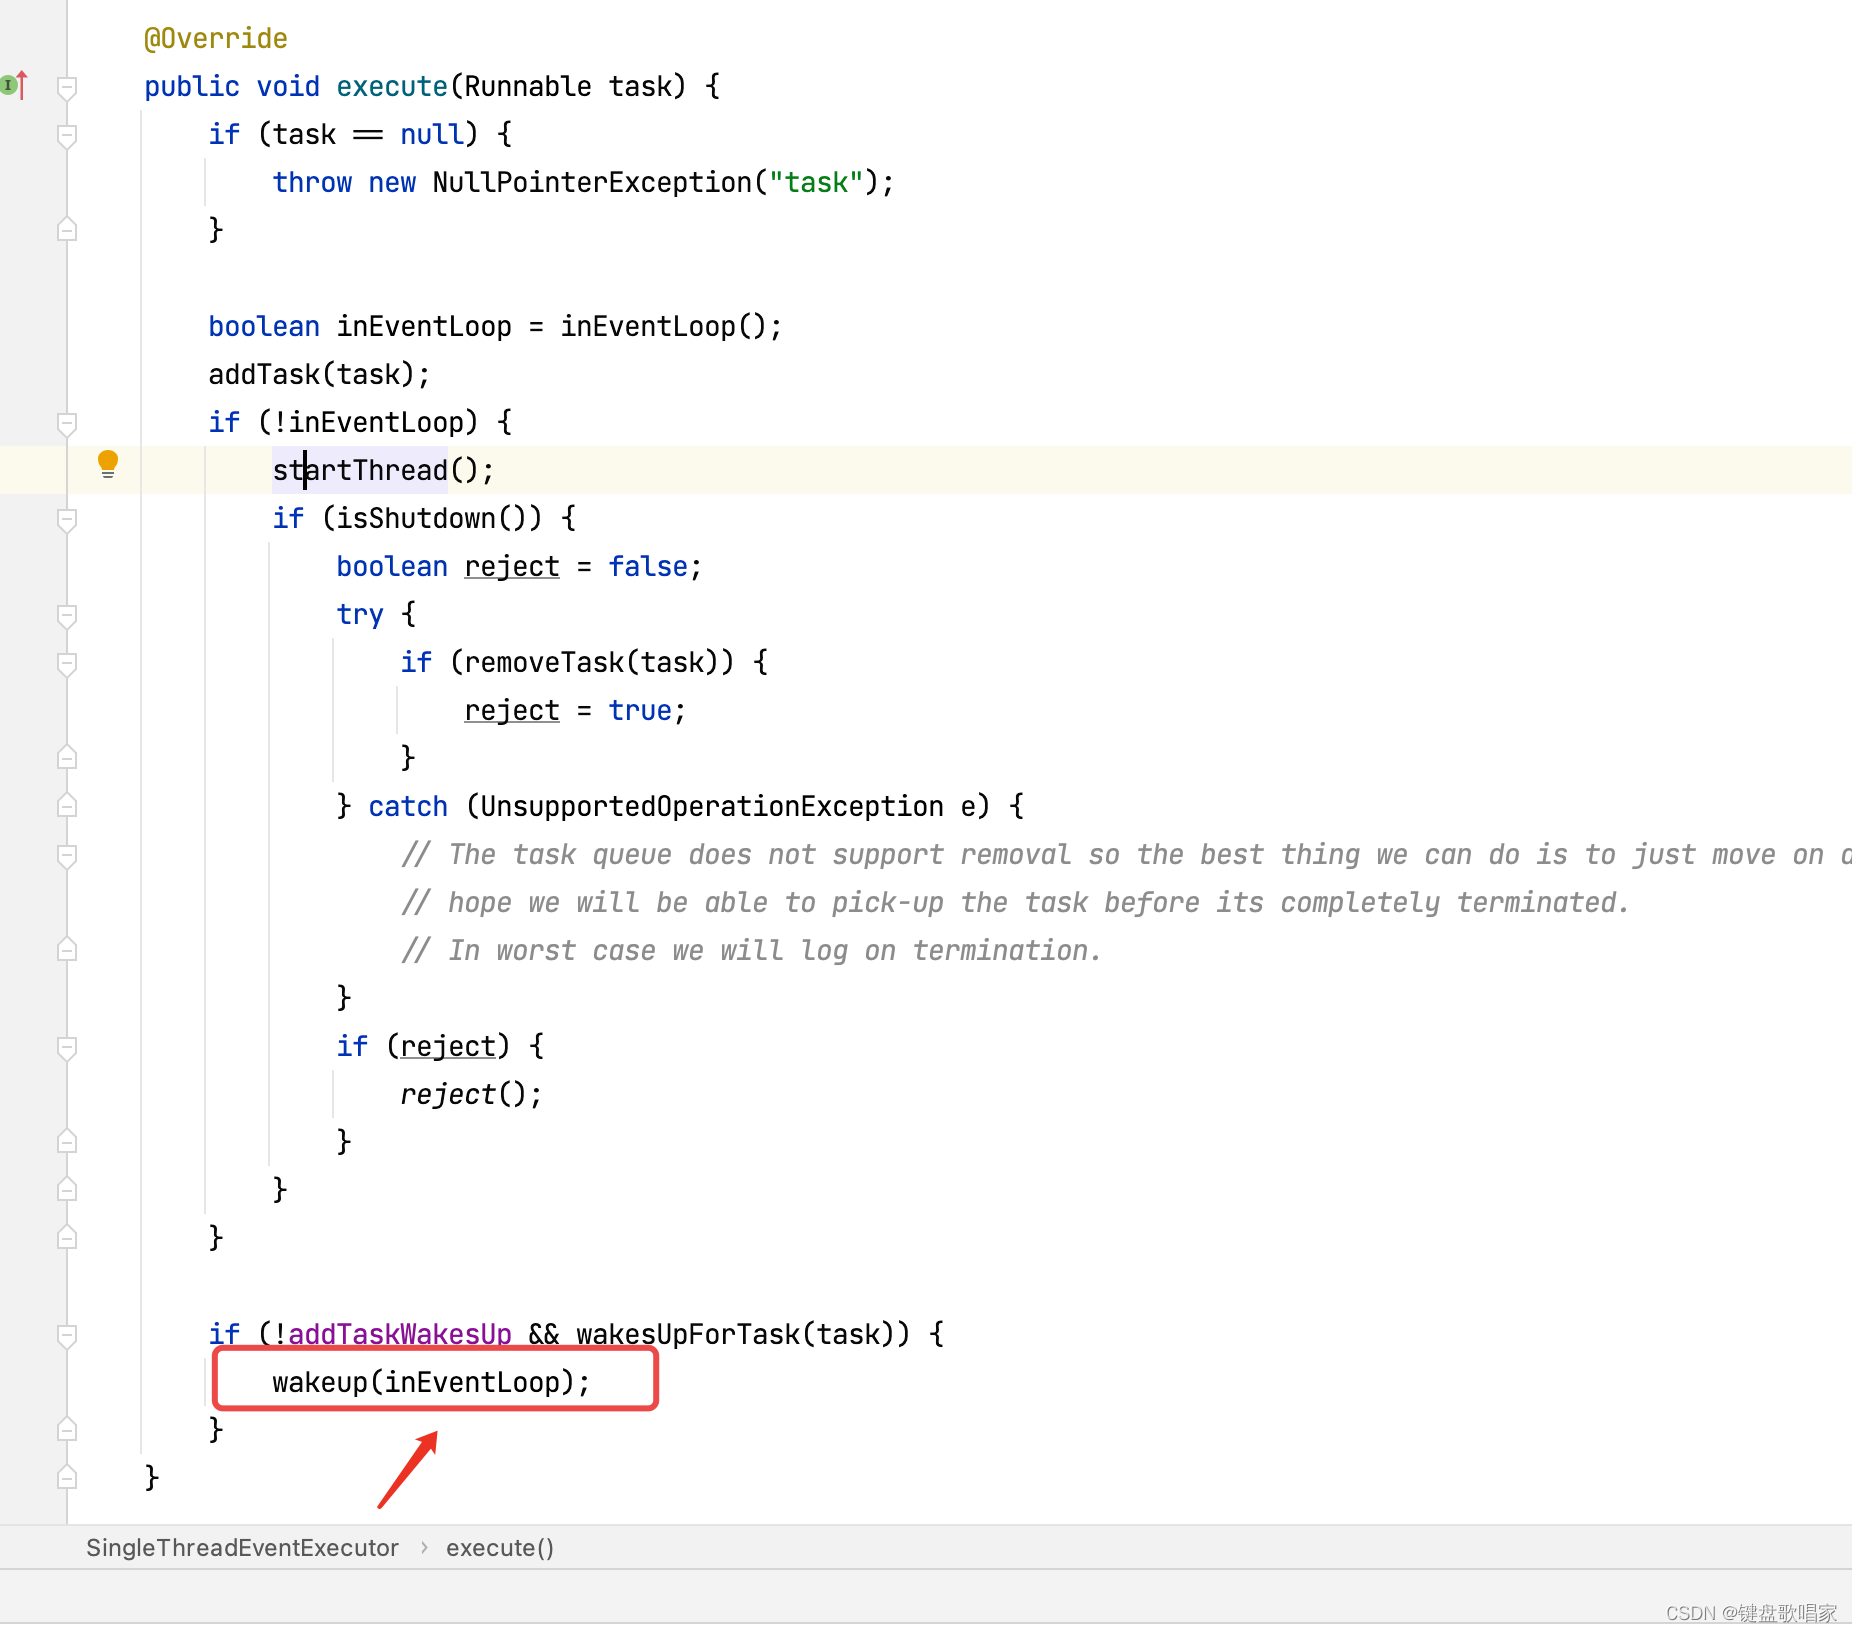The width and height of the screenshot is (1852, 1632).
Task: Click the italic reject() method call
Action: point(464,1095)
